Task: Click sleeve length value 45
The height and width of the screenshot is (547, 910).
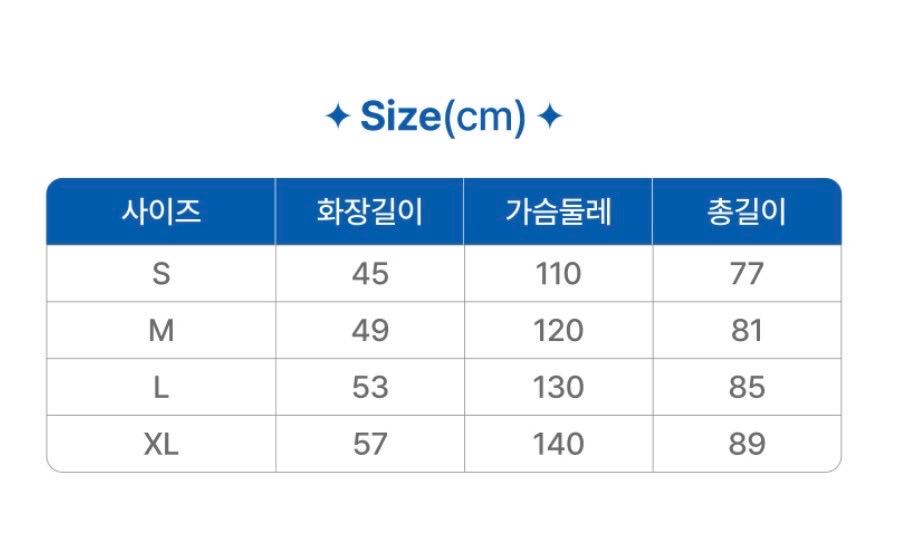Action: coord(369,274)
